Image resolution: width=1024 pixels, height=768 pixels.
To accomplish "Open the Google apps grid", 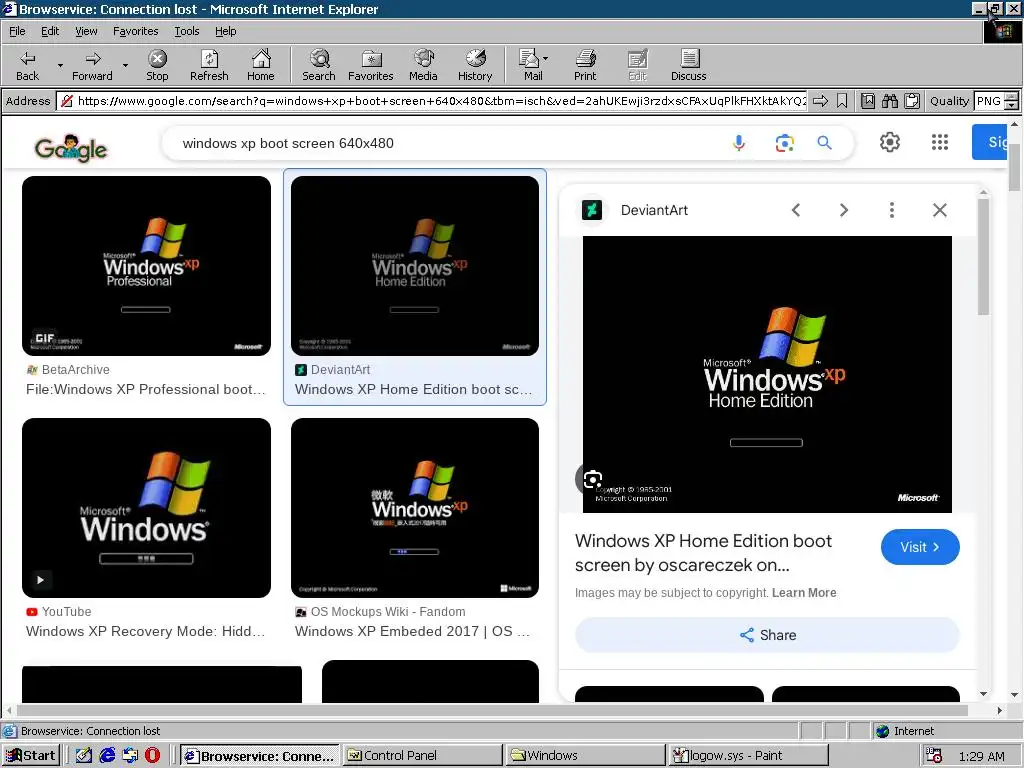I will pyautogui.click(x=940, y=142).
